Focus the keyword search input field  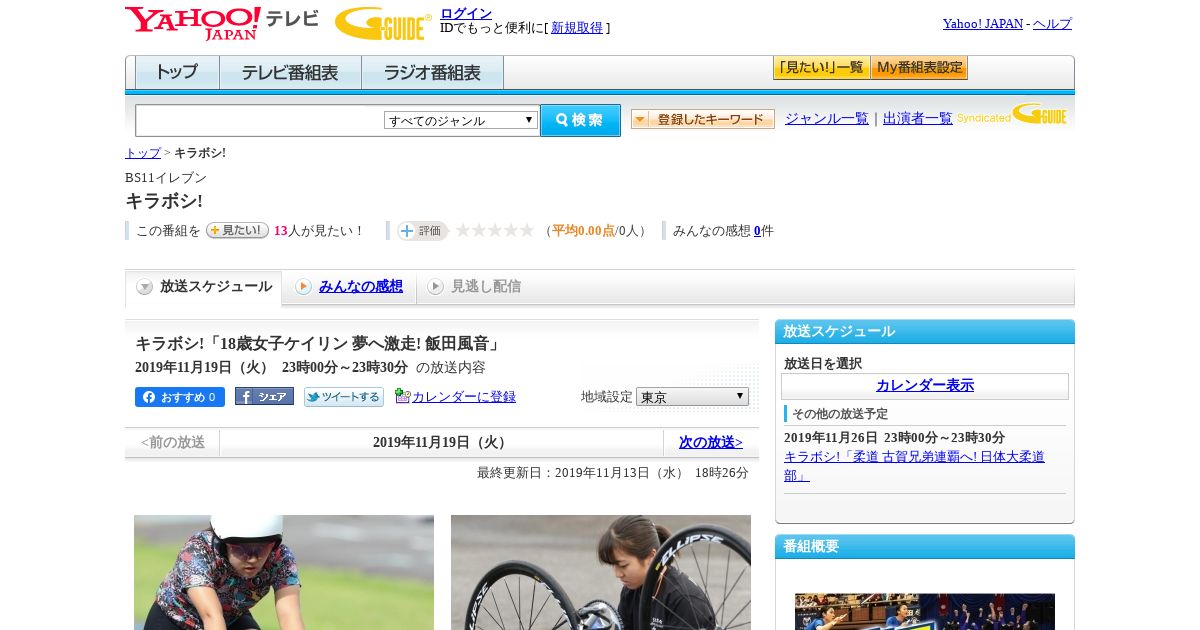tap(260, 120)
